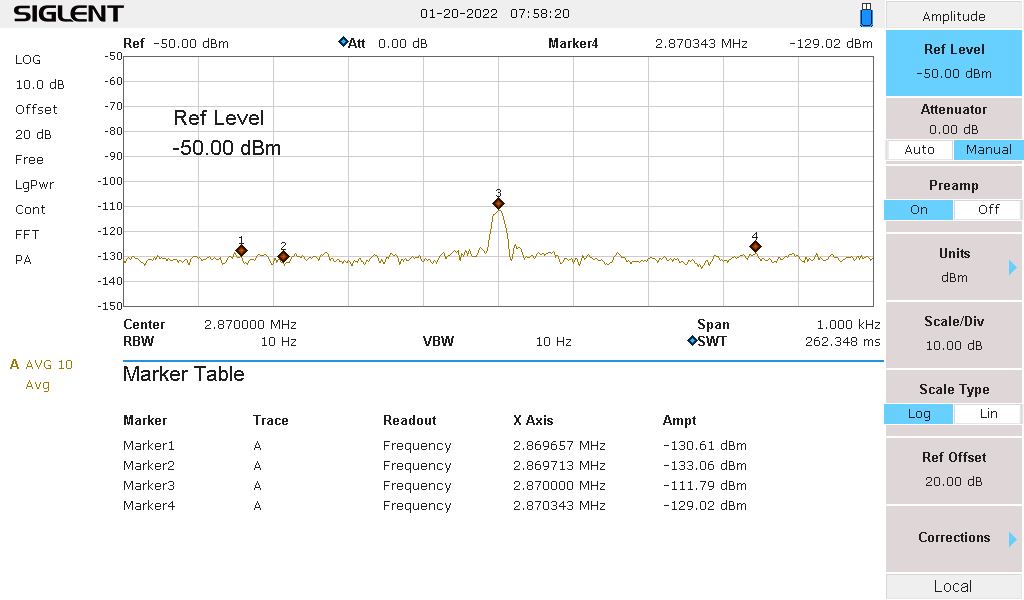Click the SWT diamond indicator icon
Screen dimensions: 1024x600
pos(692,340)
